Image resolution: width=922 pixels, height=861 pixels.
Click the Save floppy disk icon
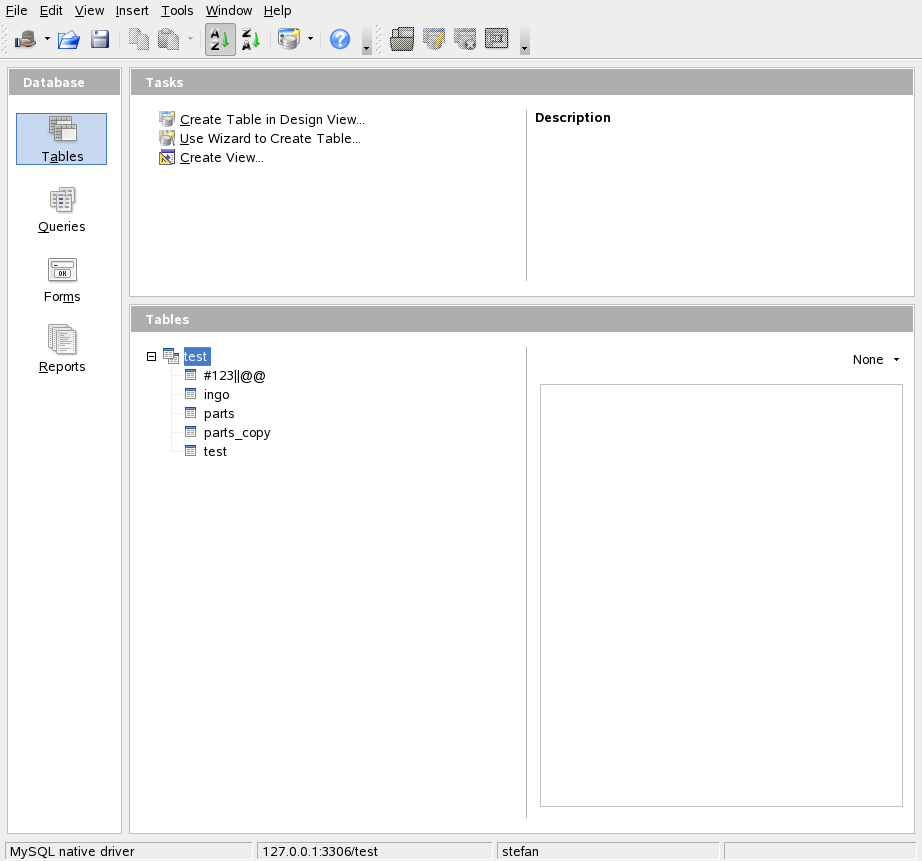click(x=100, y=40)
